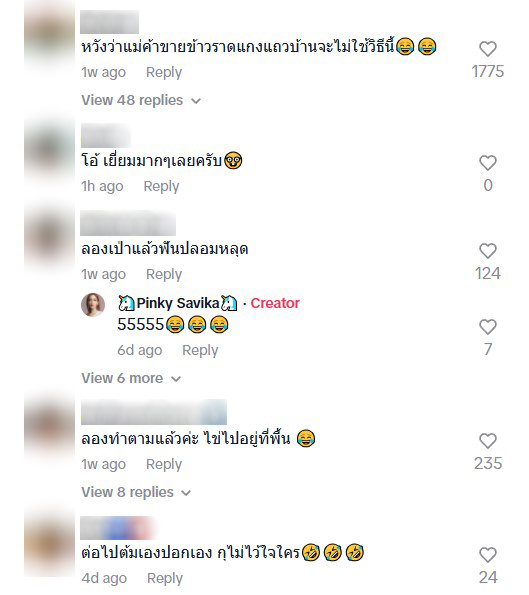Open Pinky Savika's profile picture
The height and width of the screenshot is (595, 529).
tap(93, 304)
